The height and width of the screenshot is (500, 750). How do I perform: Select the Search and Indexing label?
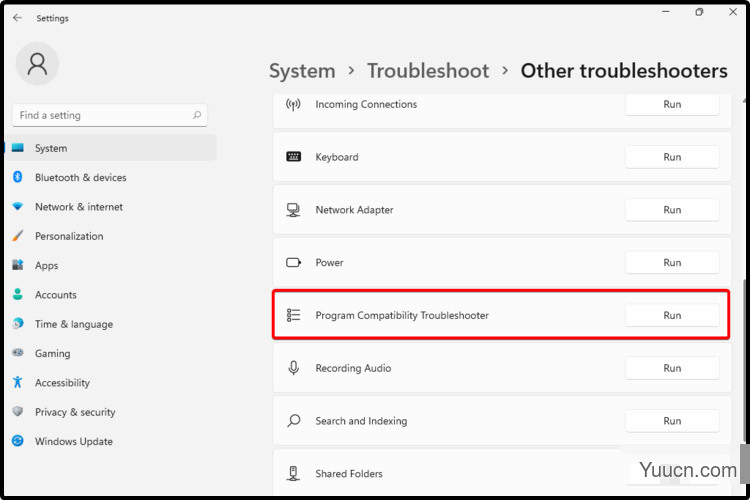click(361, 421)
